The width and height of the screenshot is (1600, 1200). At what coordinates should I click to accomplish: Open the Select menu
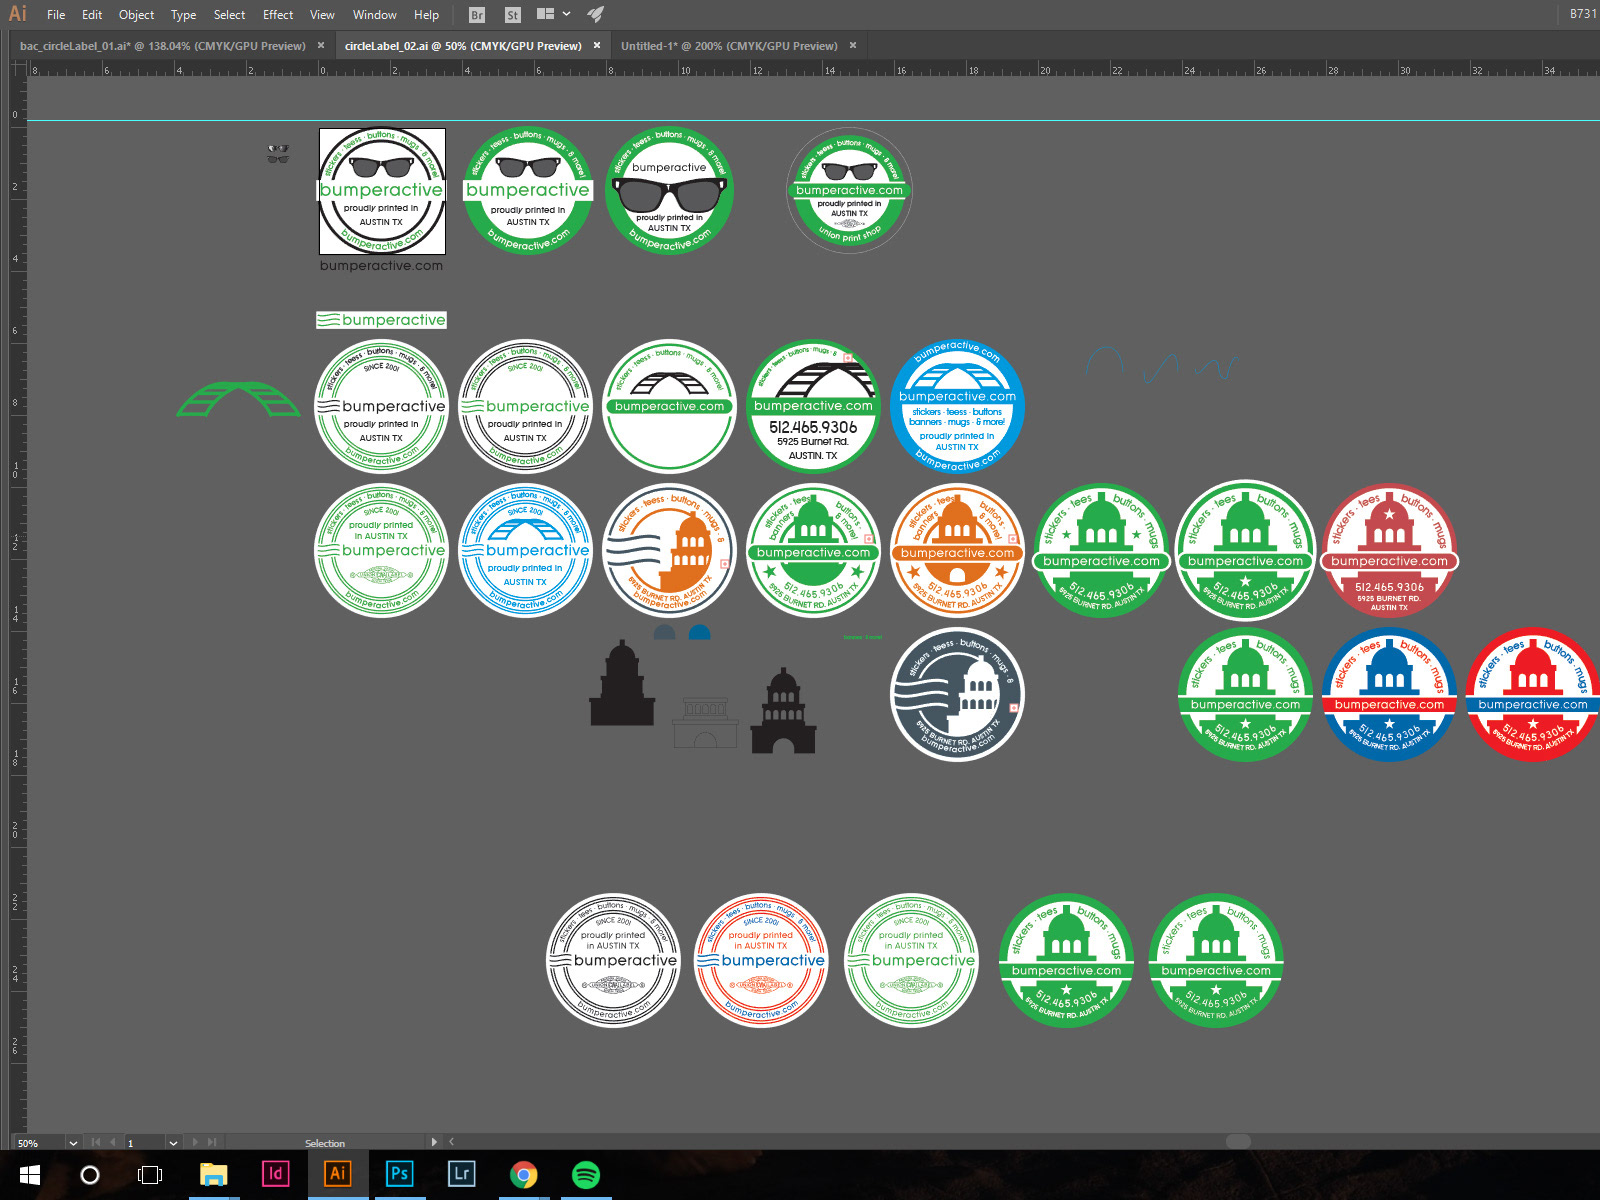pyautogui.click(x=229, y=15)
